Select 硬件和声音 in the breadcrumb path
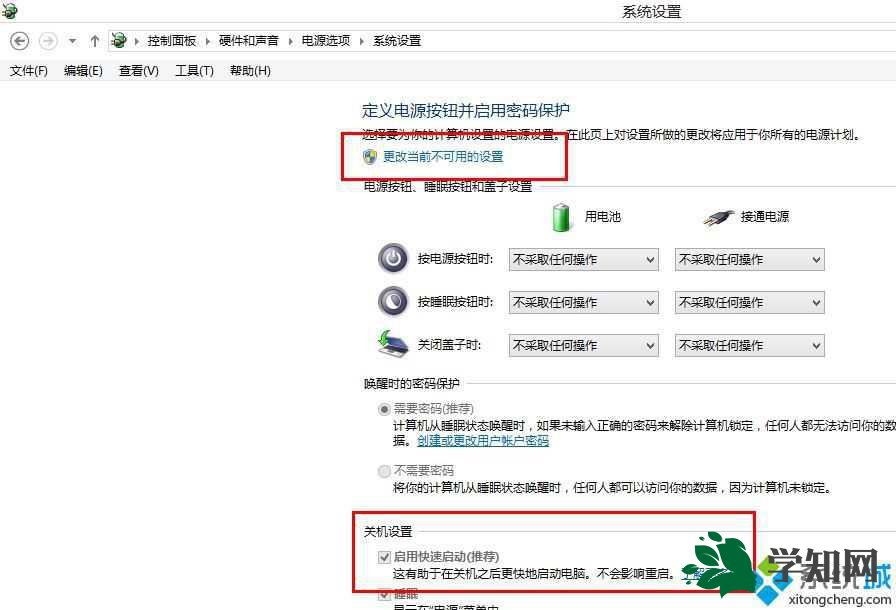The image size is (896, 610). pos(249,41)
